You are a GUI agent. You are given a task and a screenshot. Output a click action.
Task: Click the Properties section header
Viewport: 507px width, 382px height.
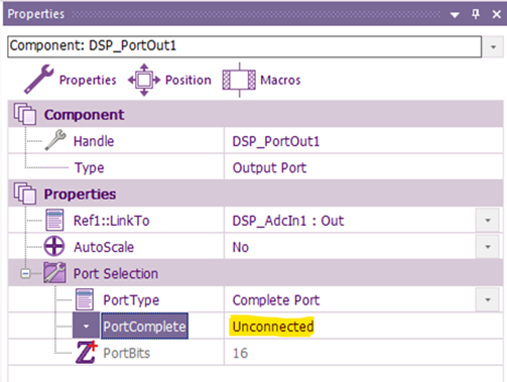point(255,193)
